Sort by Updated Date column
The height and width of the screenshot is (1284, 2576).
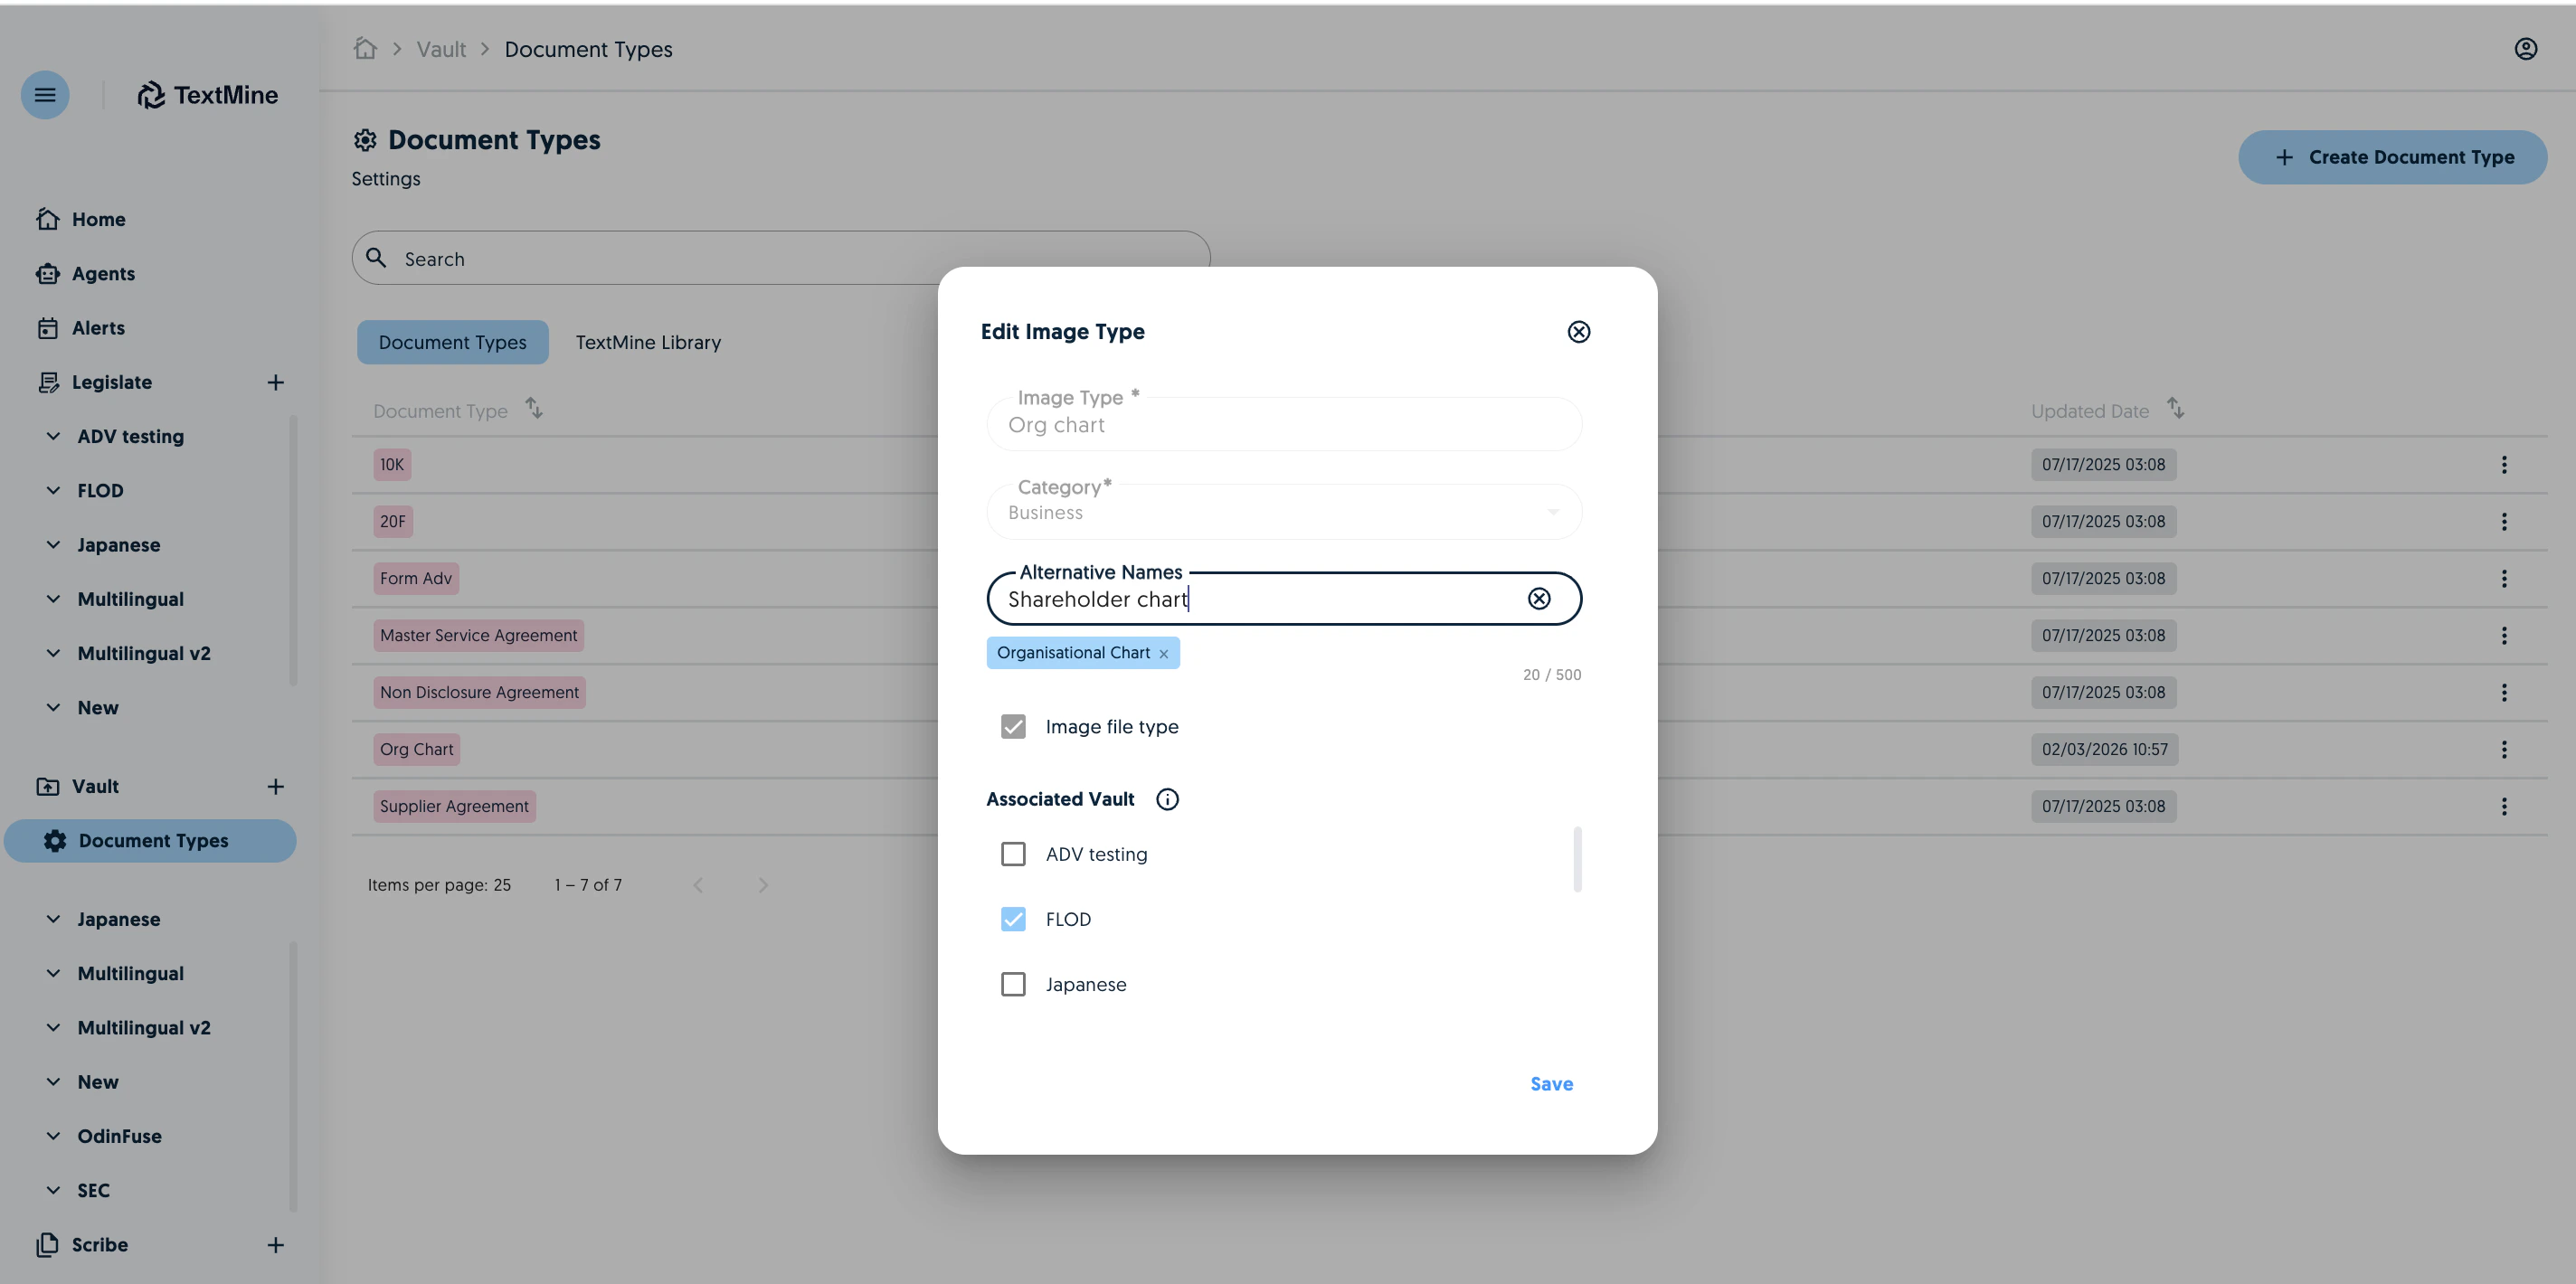[x=2175, y=408]
